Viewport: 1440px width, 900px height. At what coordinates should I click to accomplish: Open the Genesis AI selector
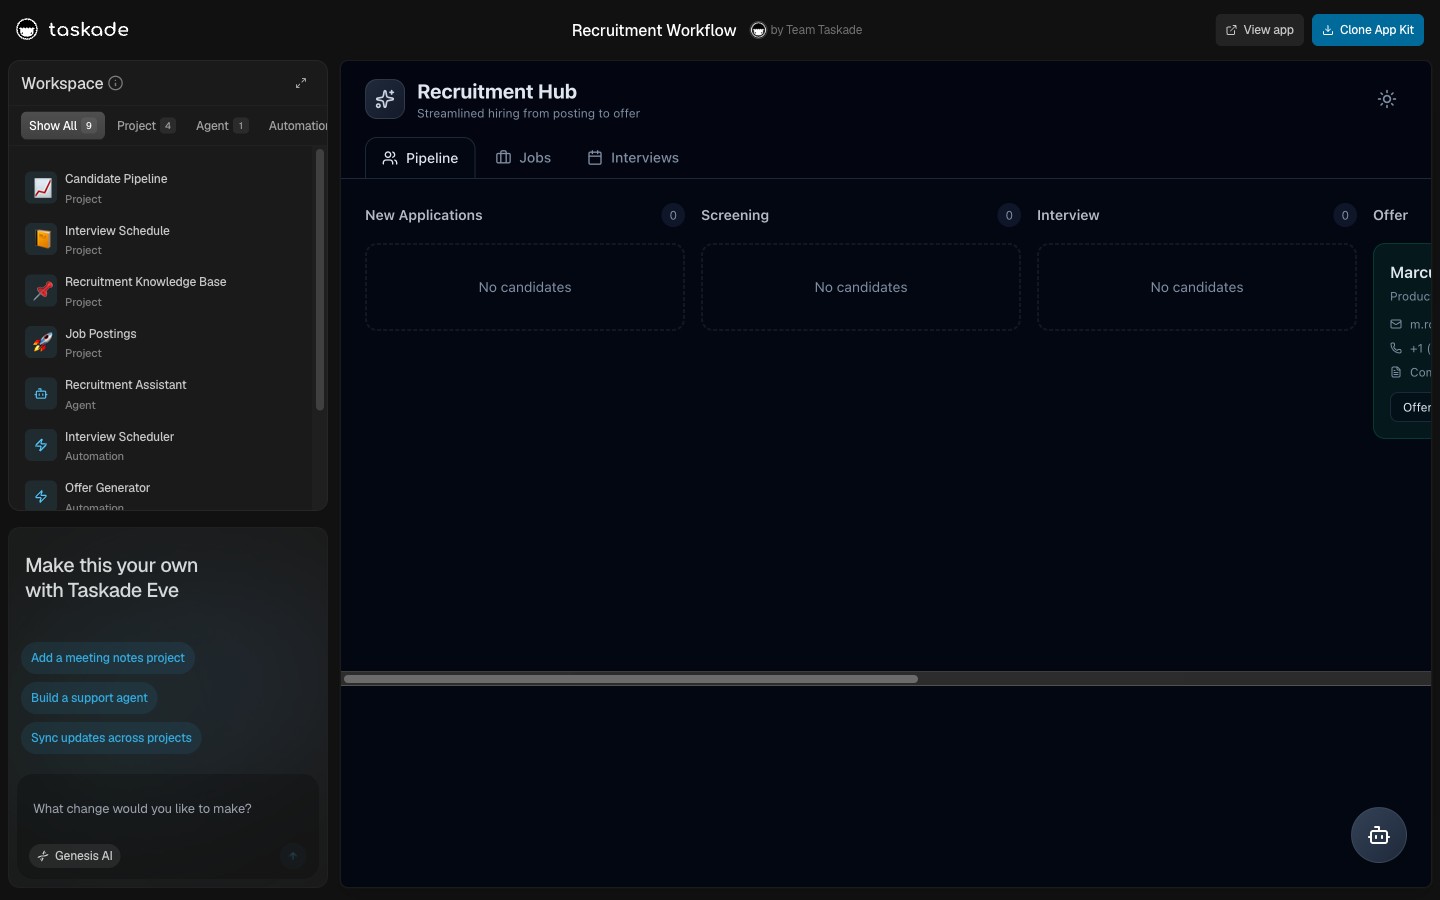coord(75,856)
